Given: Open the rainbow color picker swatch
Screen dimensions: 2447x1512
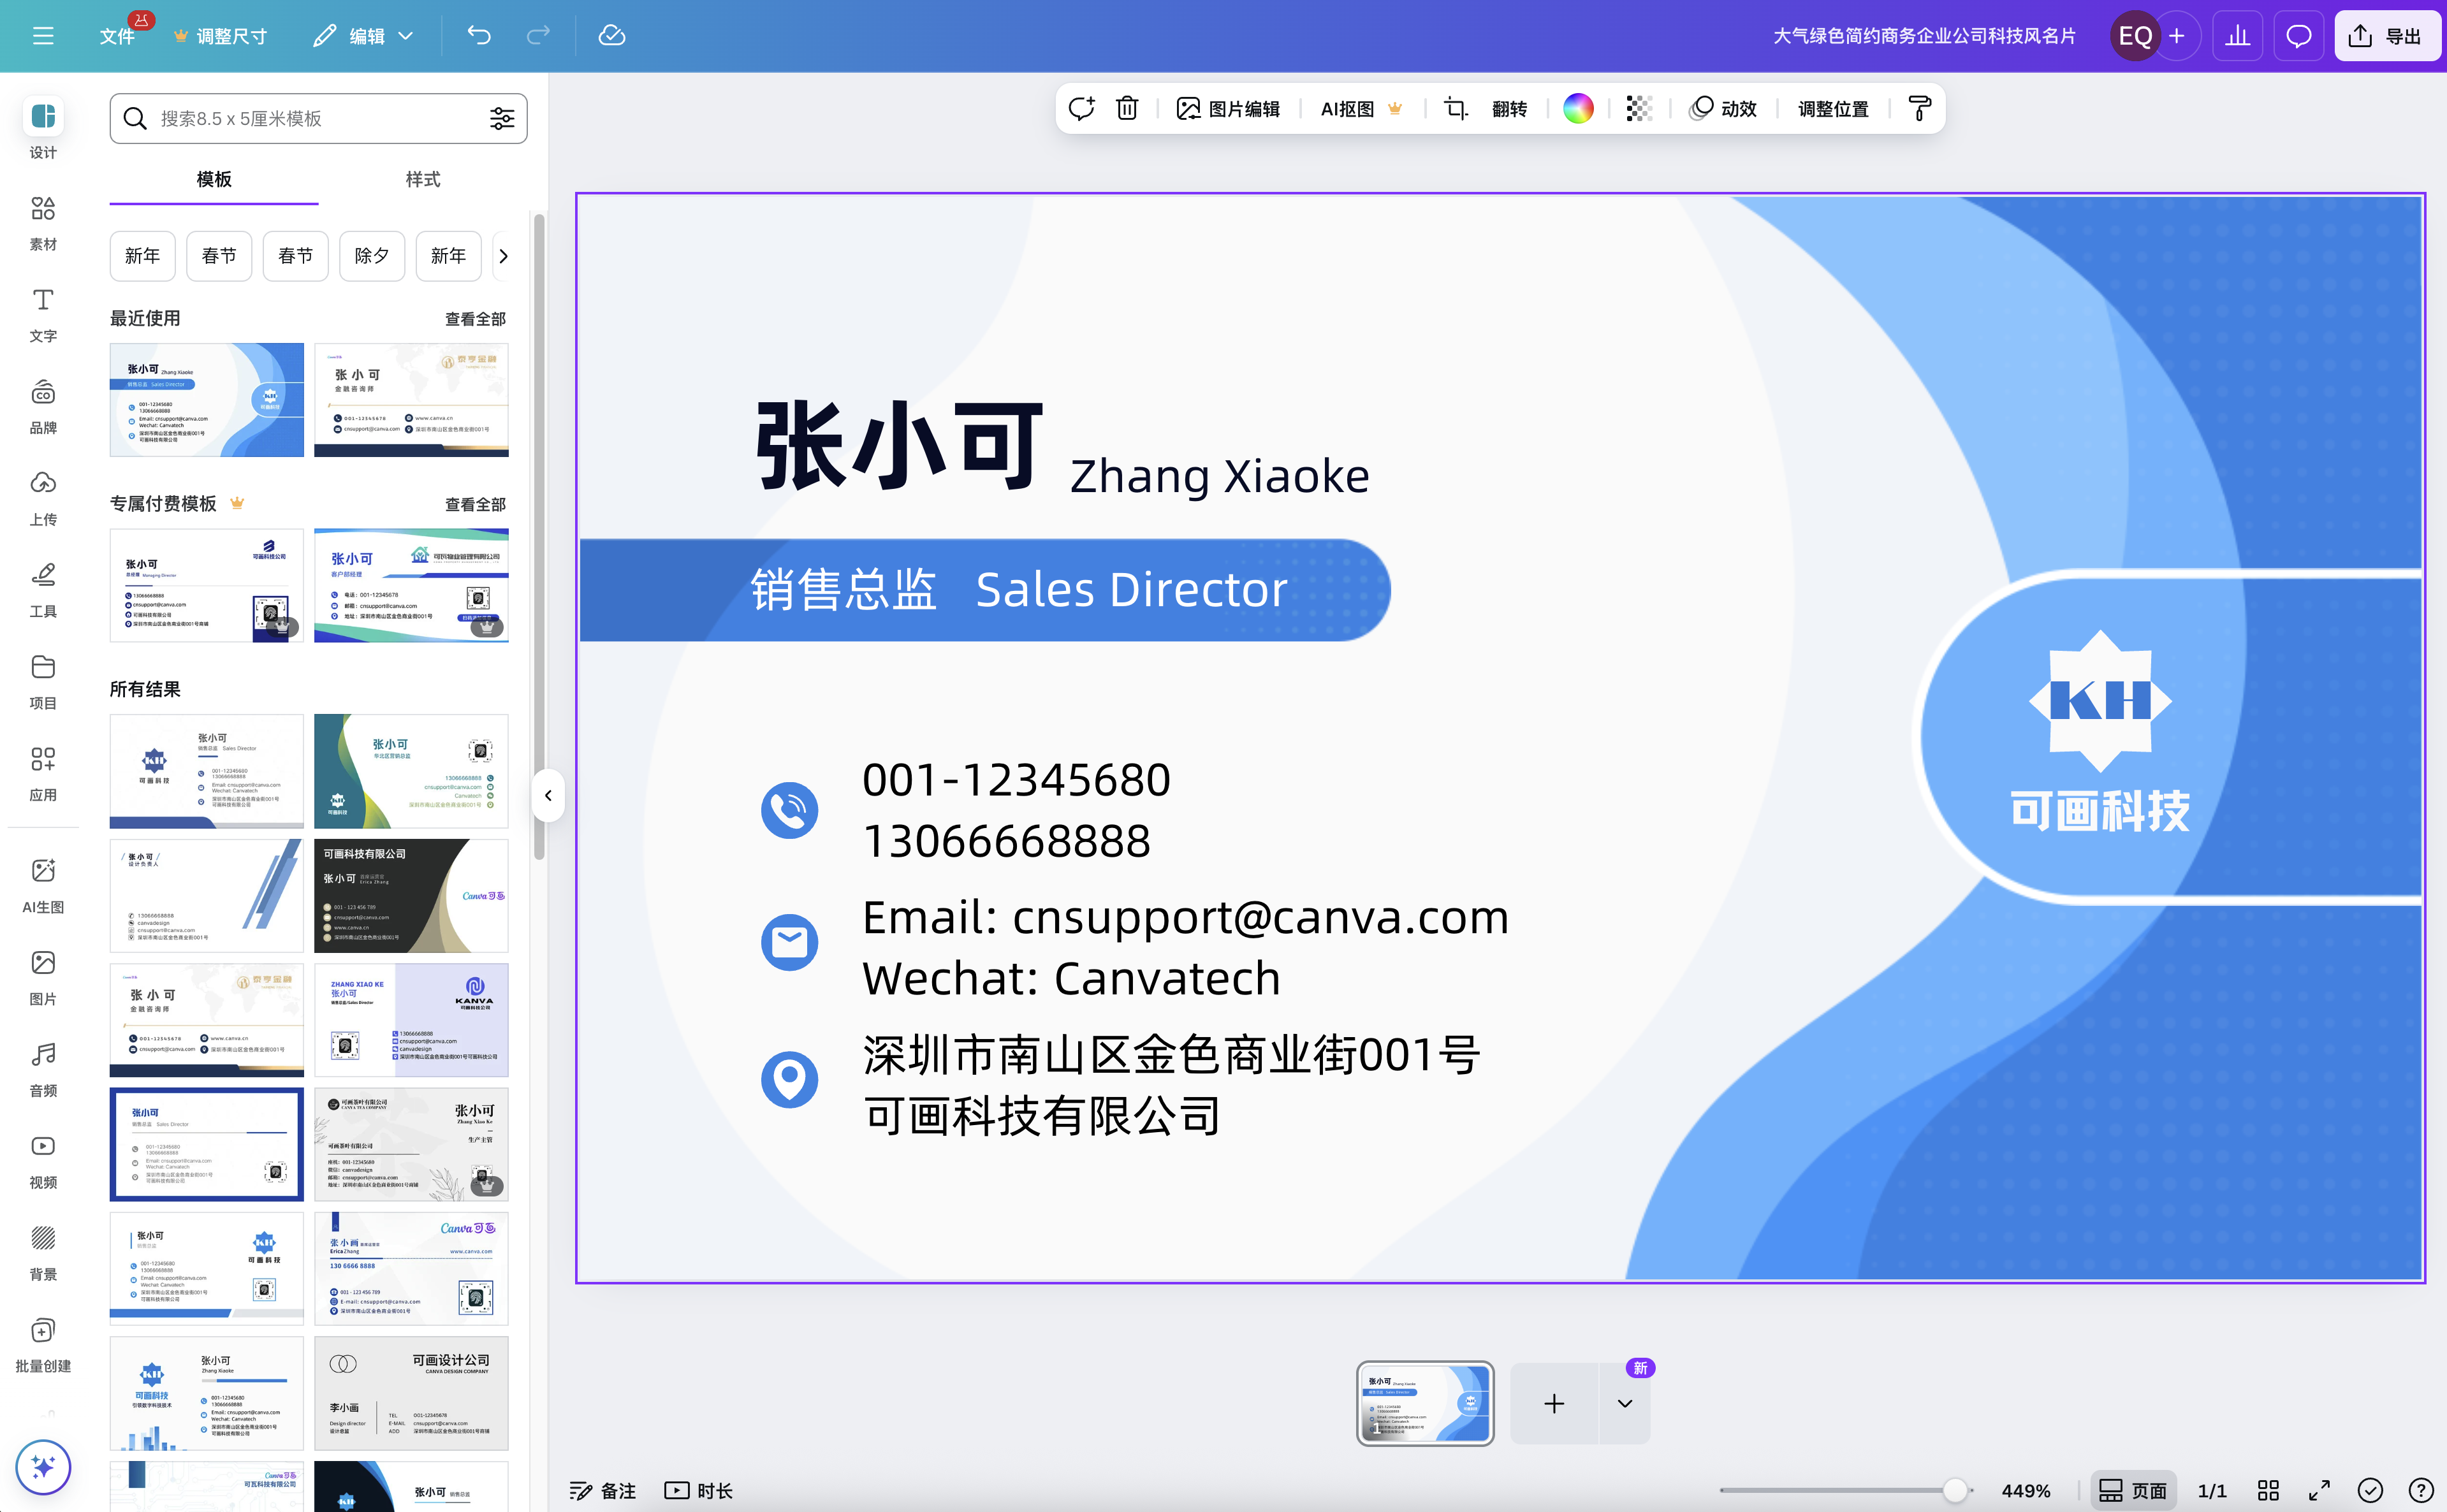Looking at the screenshot, I should point(1578,108).
